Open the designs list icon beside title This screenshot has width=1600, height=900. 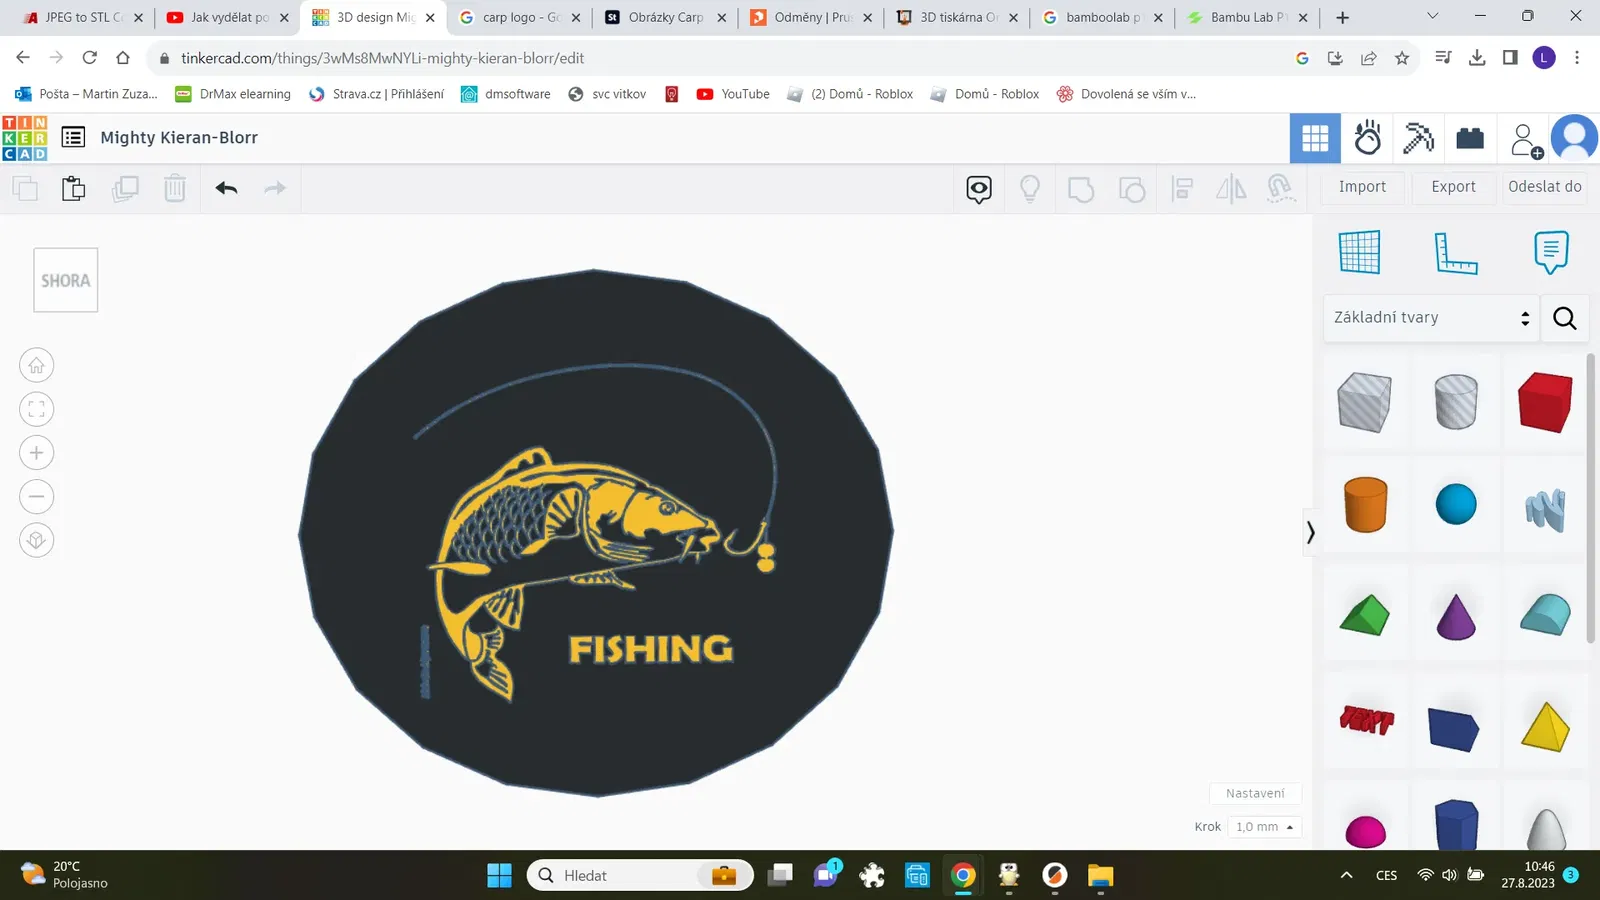tap(73, 137)
